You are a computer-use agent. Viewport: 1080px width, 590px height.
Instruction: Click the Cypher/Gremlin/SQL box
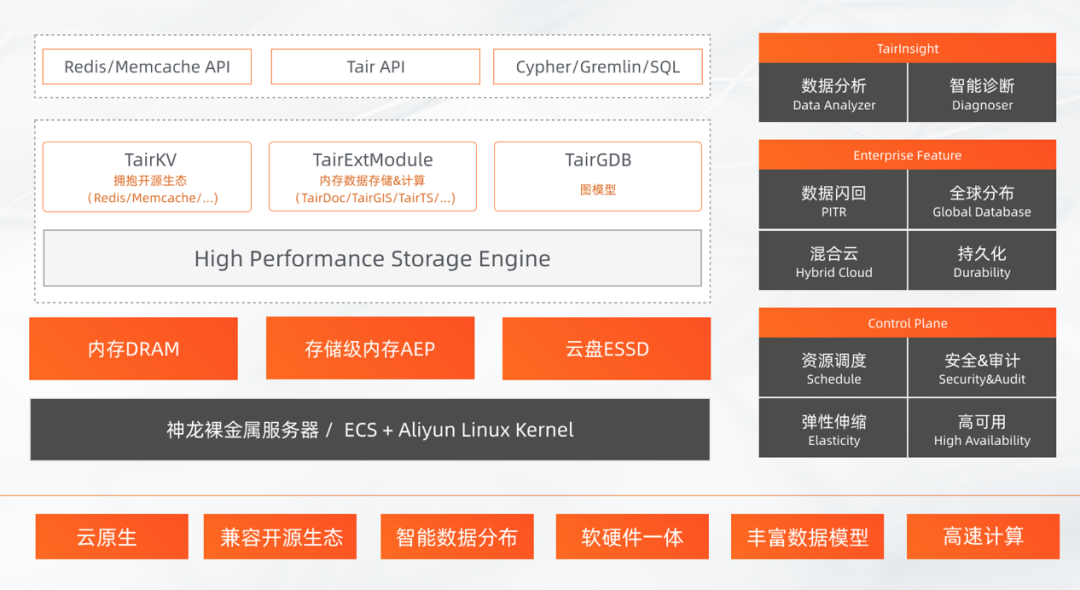tap(597, 67)
